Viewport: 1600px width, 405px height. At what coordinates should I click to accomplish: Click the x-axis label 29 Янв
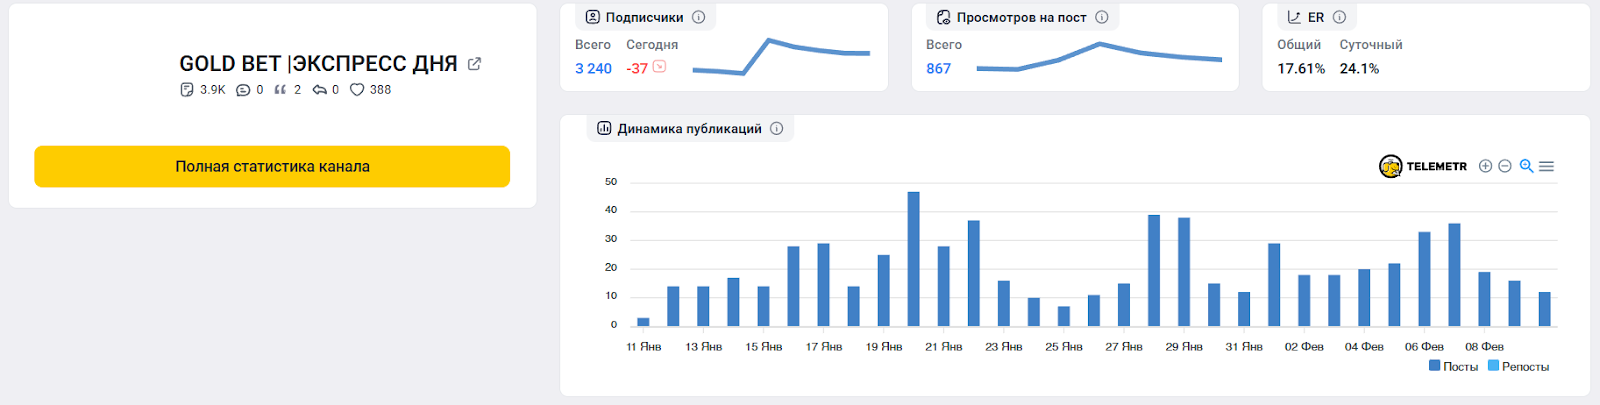coord(1184,347)
